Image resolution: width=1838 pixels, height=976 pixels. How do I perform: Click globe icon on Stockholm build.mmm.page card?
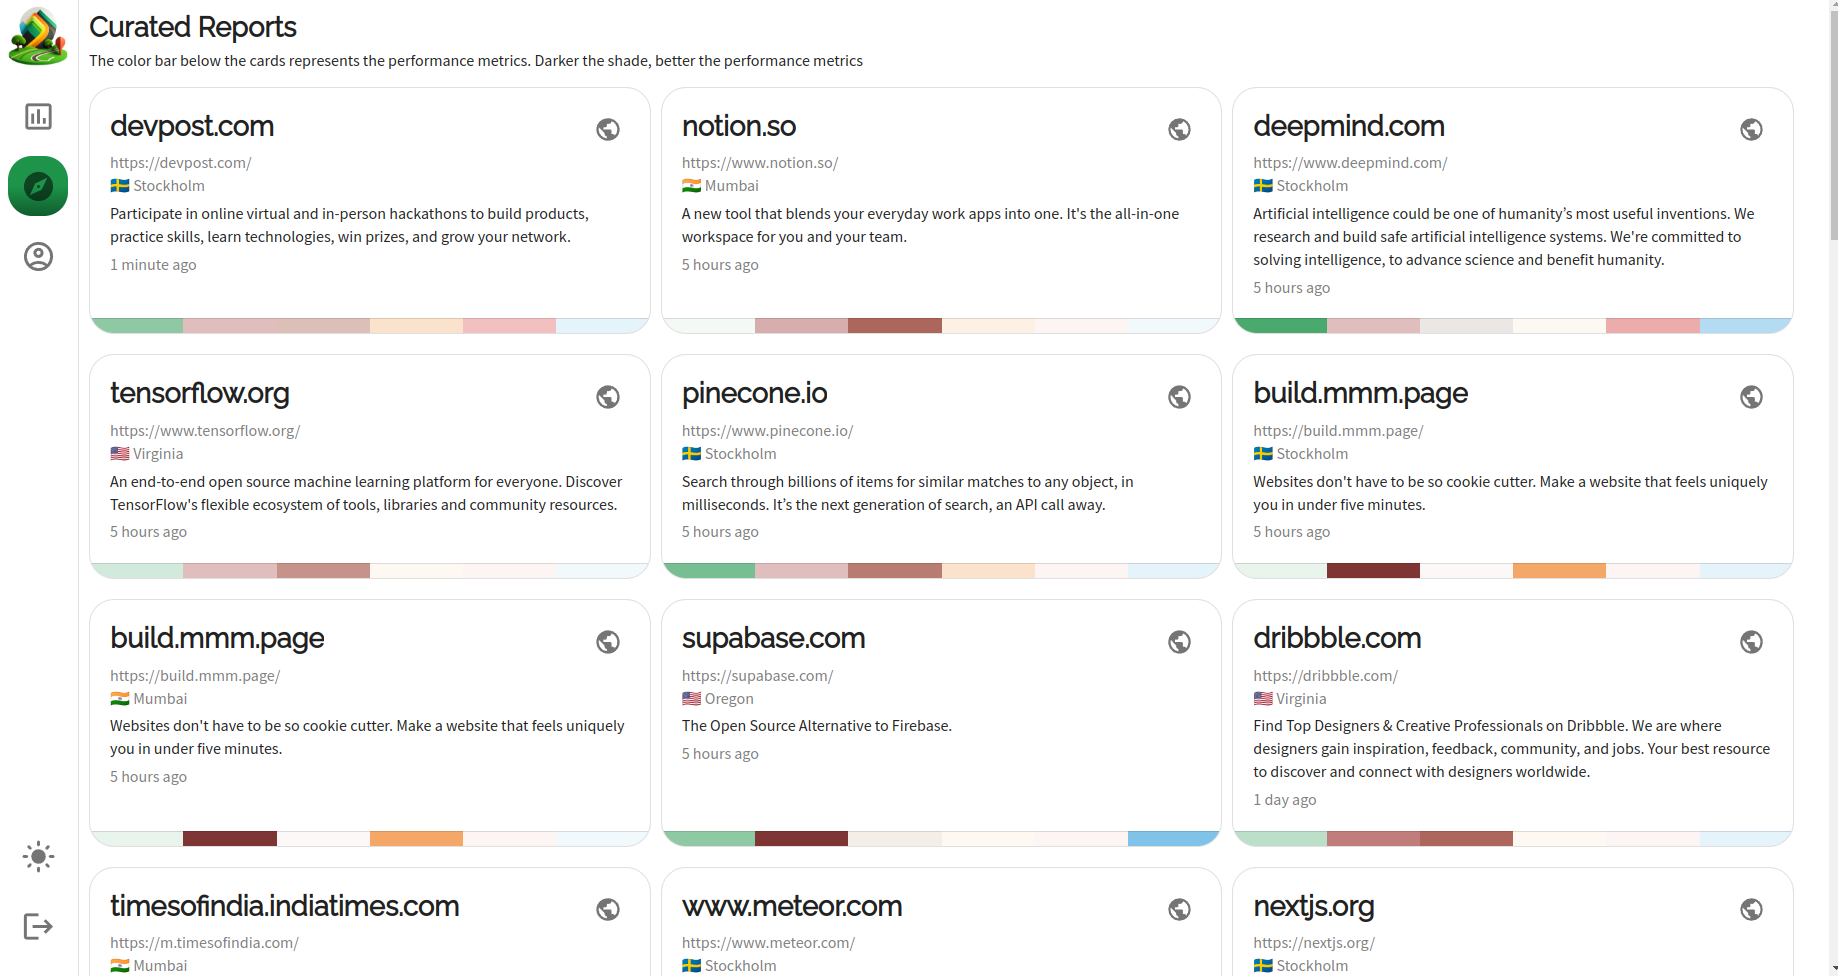(1751, 397)
